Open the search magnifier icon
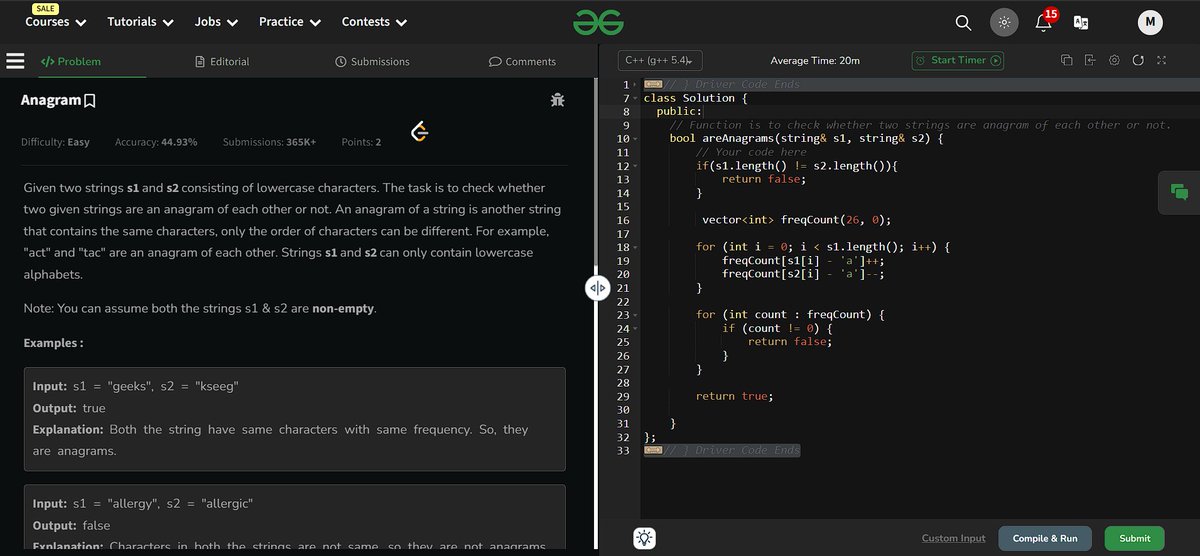Viewport: 1200px width, 556px height. (963, 22)
